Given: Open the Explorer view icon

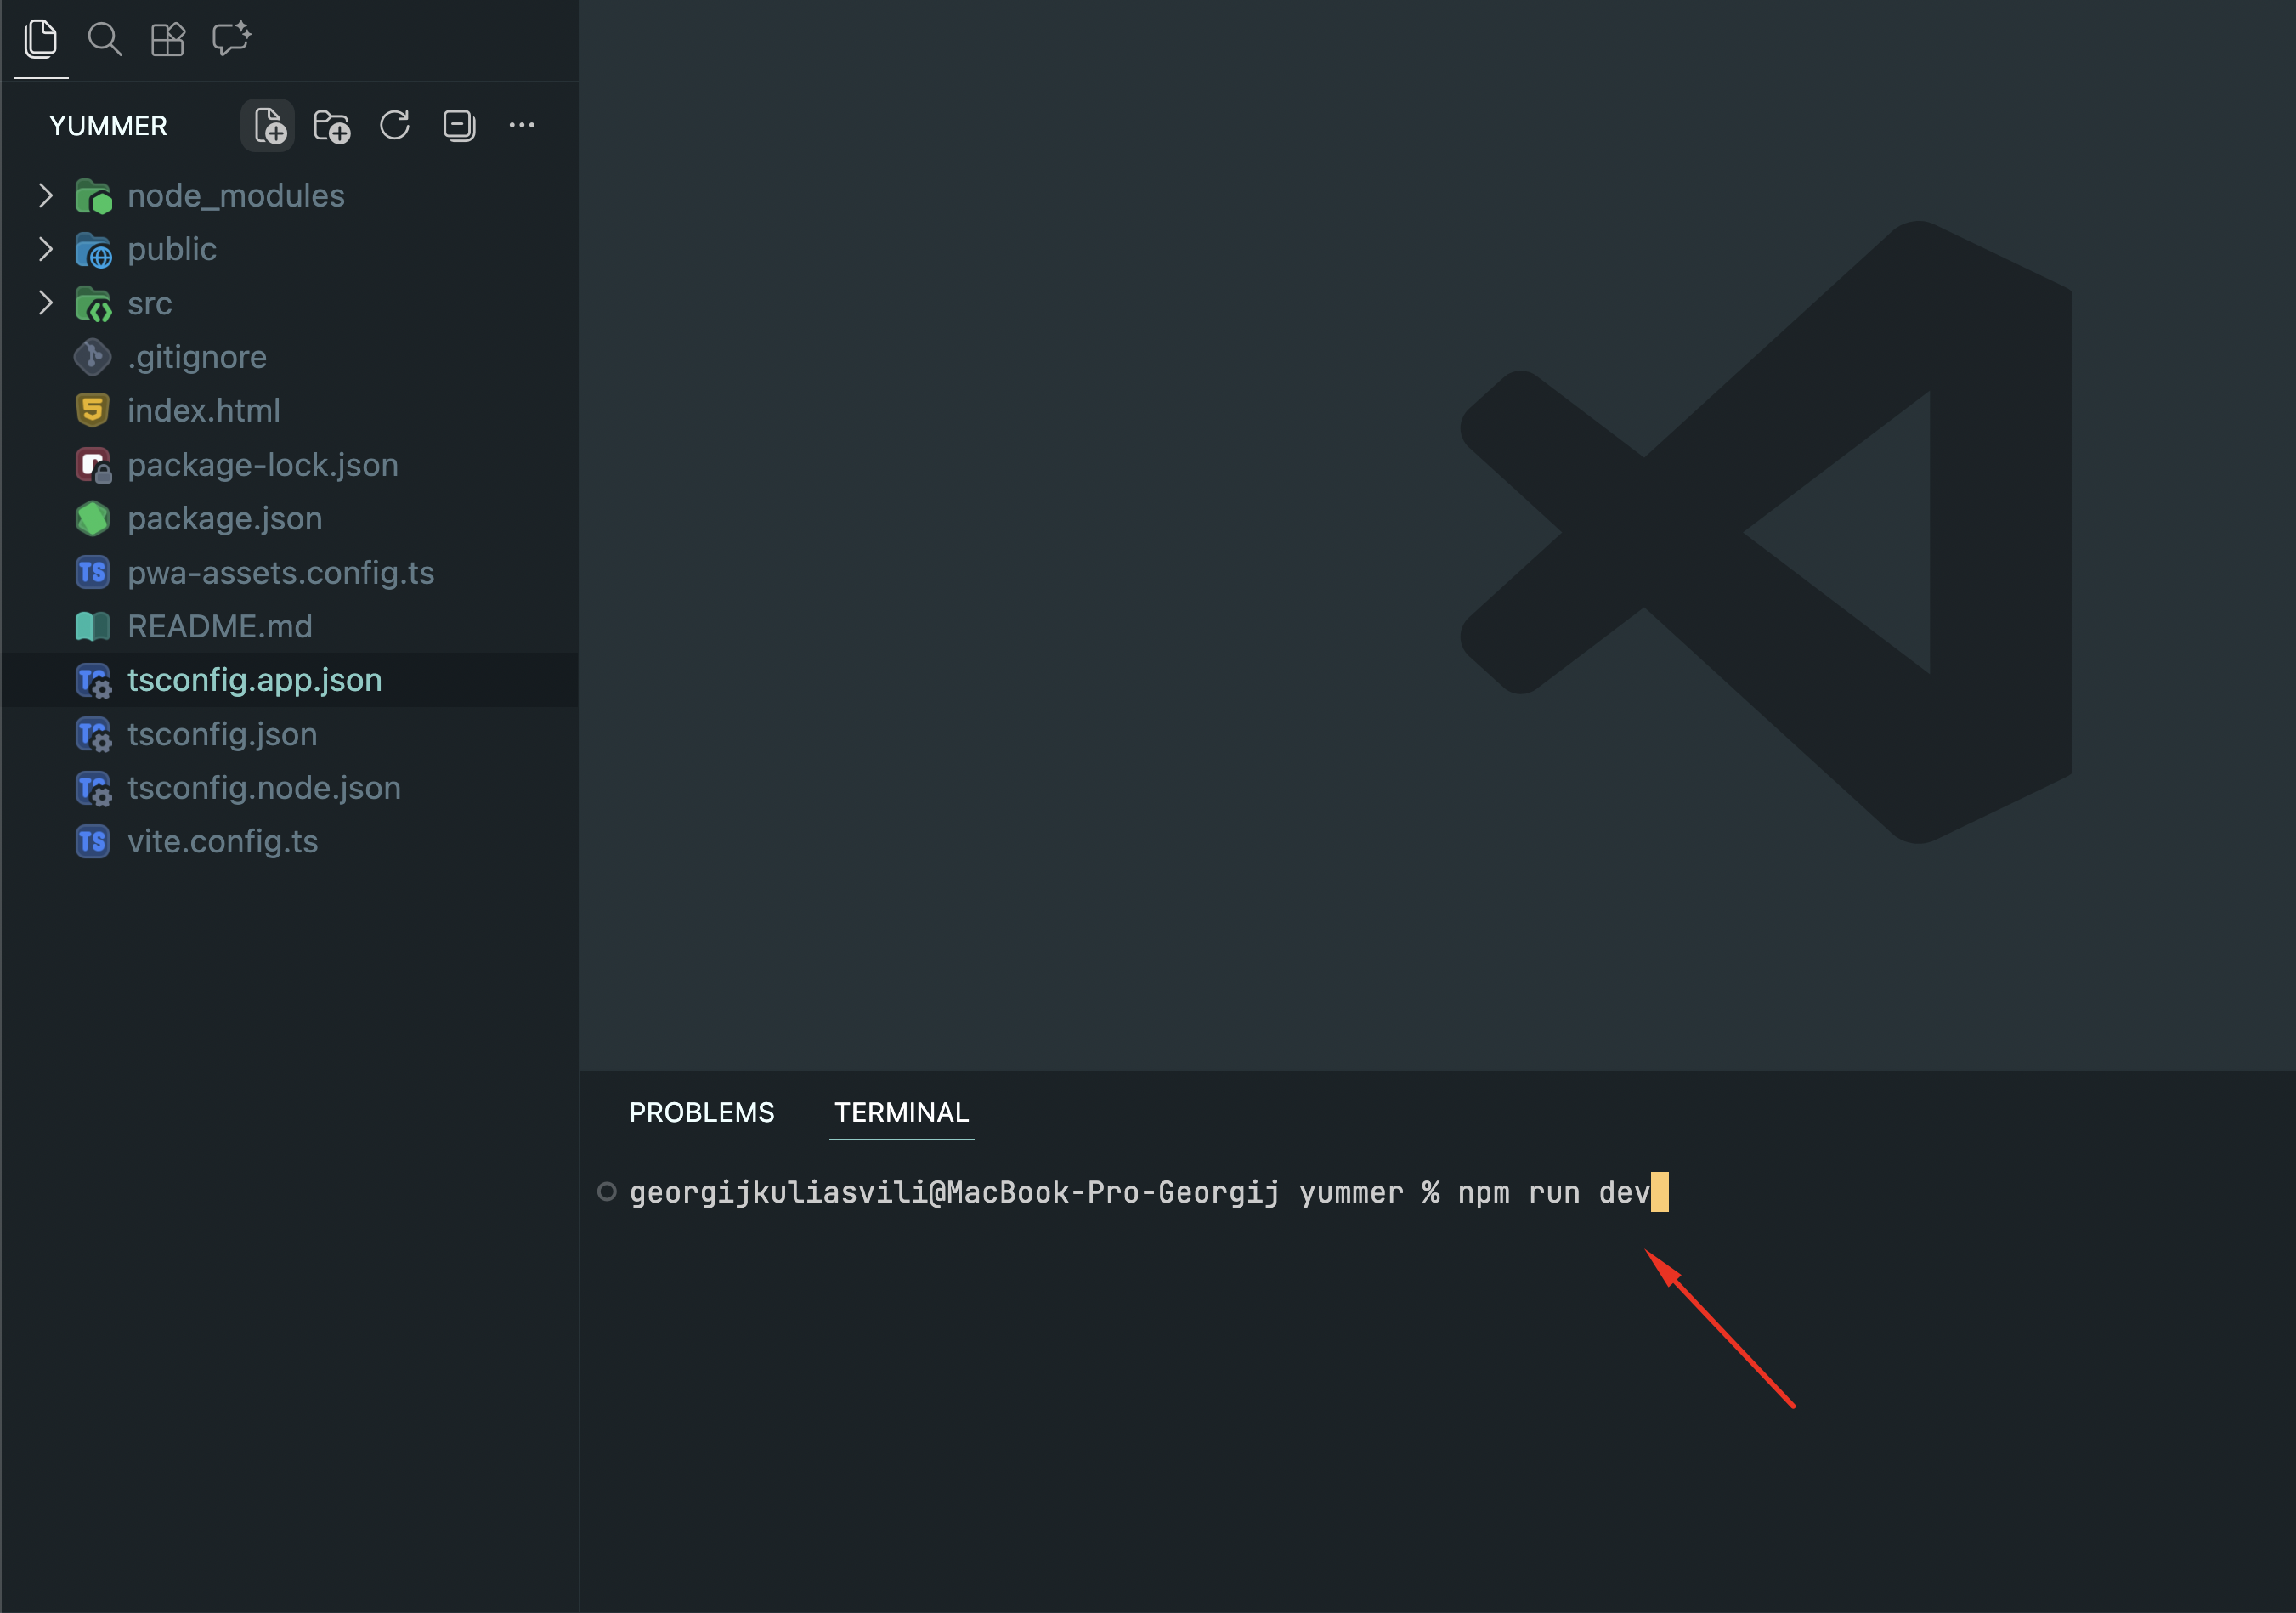Looking at the screenshot, I should pyautogui.click(x=41, y=39).
